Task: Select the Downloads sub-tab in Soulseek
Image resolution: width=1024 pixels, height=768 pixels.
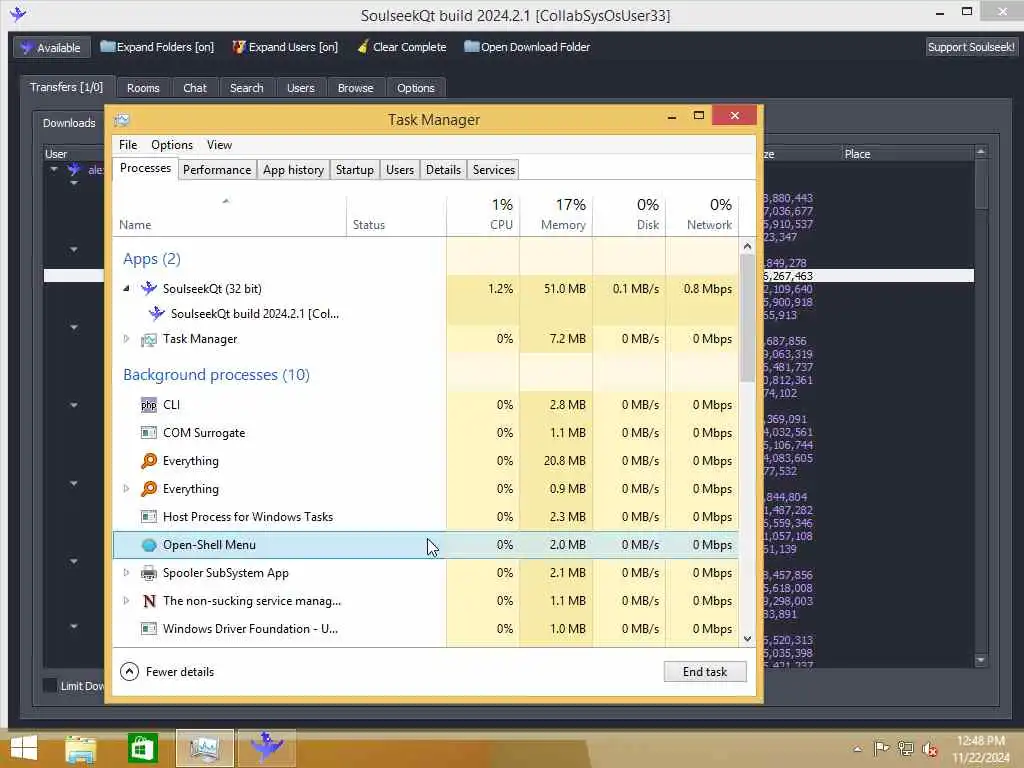Action: [69, 123]
